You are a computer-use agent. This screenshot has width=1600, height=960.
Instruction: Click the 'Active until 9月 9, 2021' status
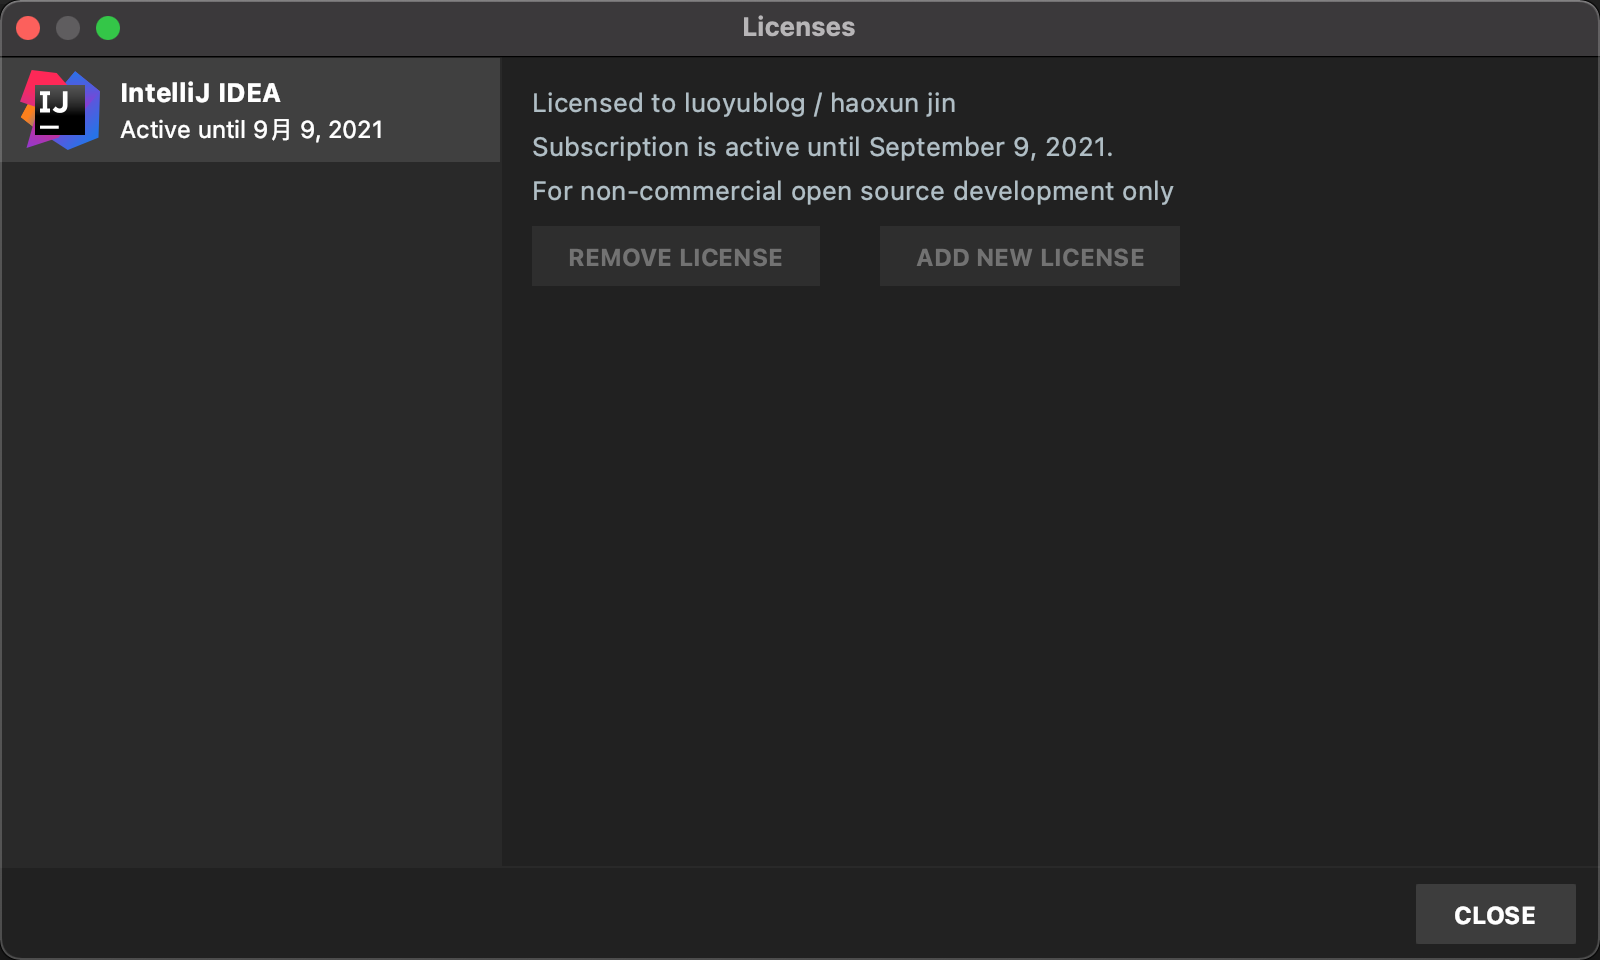point(252,130)
